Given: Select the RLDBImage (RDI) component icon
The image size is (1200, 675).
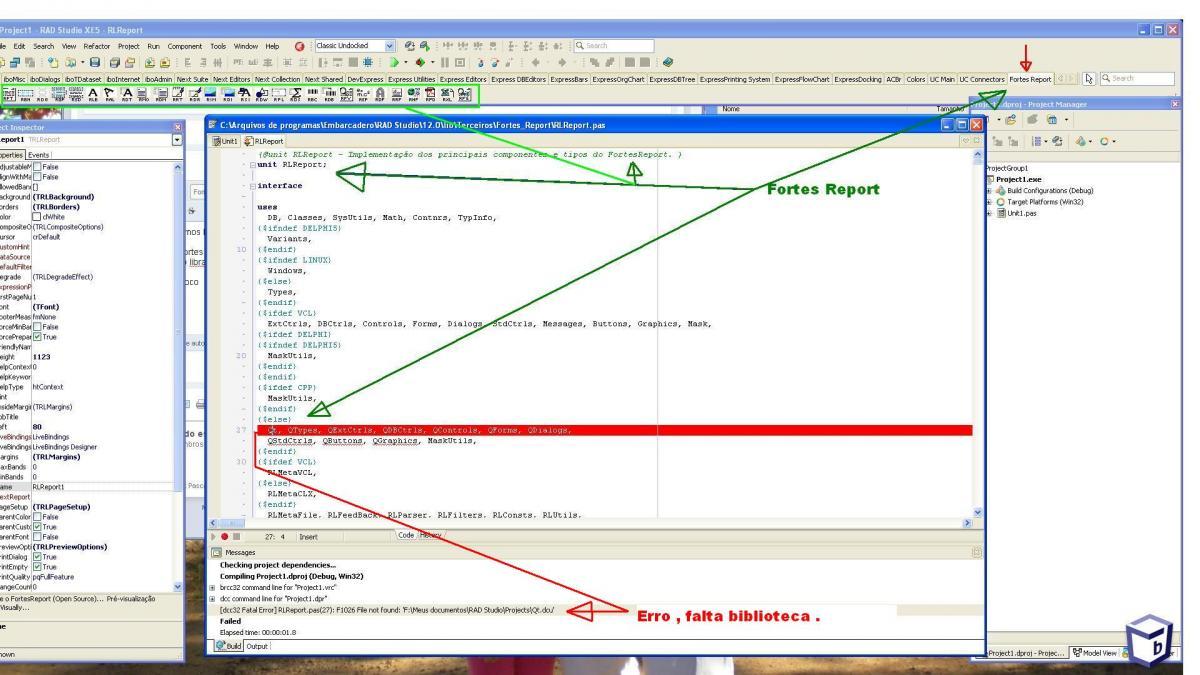Looking at the screenshot, I should tap(227, 94).
